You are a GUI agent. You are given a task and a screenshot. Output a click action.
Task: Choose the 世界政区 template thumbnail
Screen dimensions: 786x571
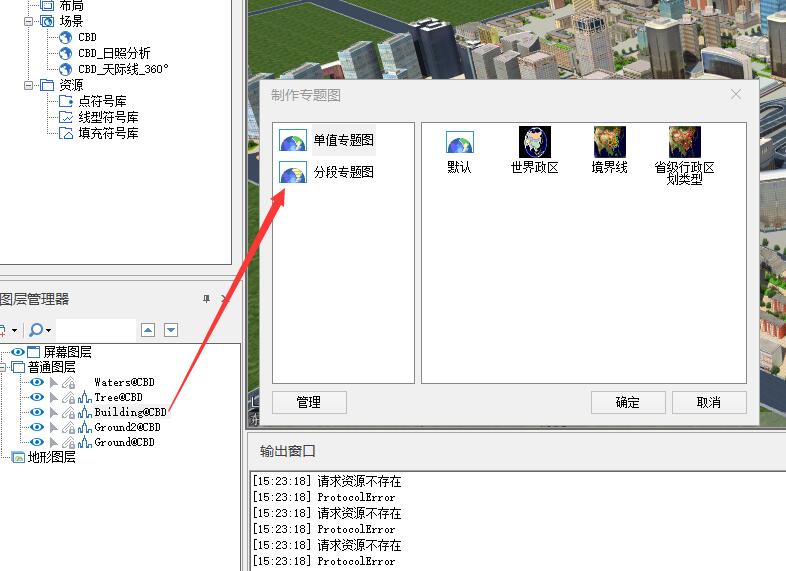[534, 142]
